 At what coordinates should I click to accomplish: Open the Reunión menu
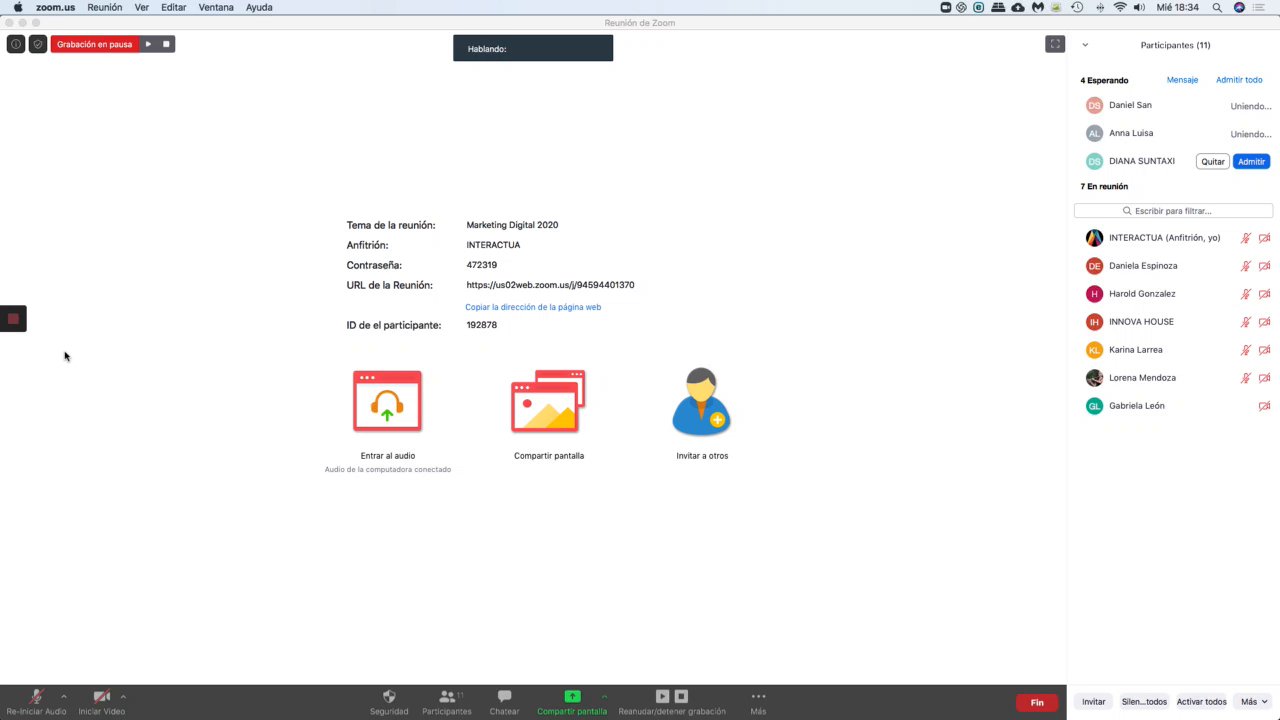pyautogui.click(x=104, y=7)
